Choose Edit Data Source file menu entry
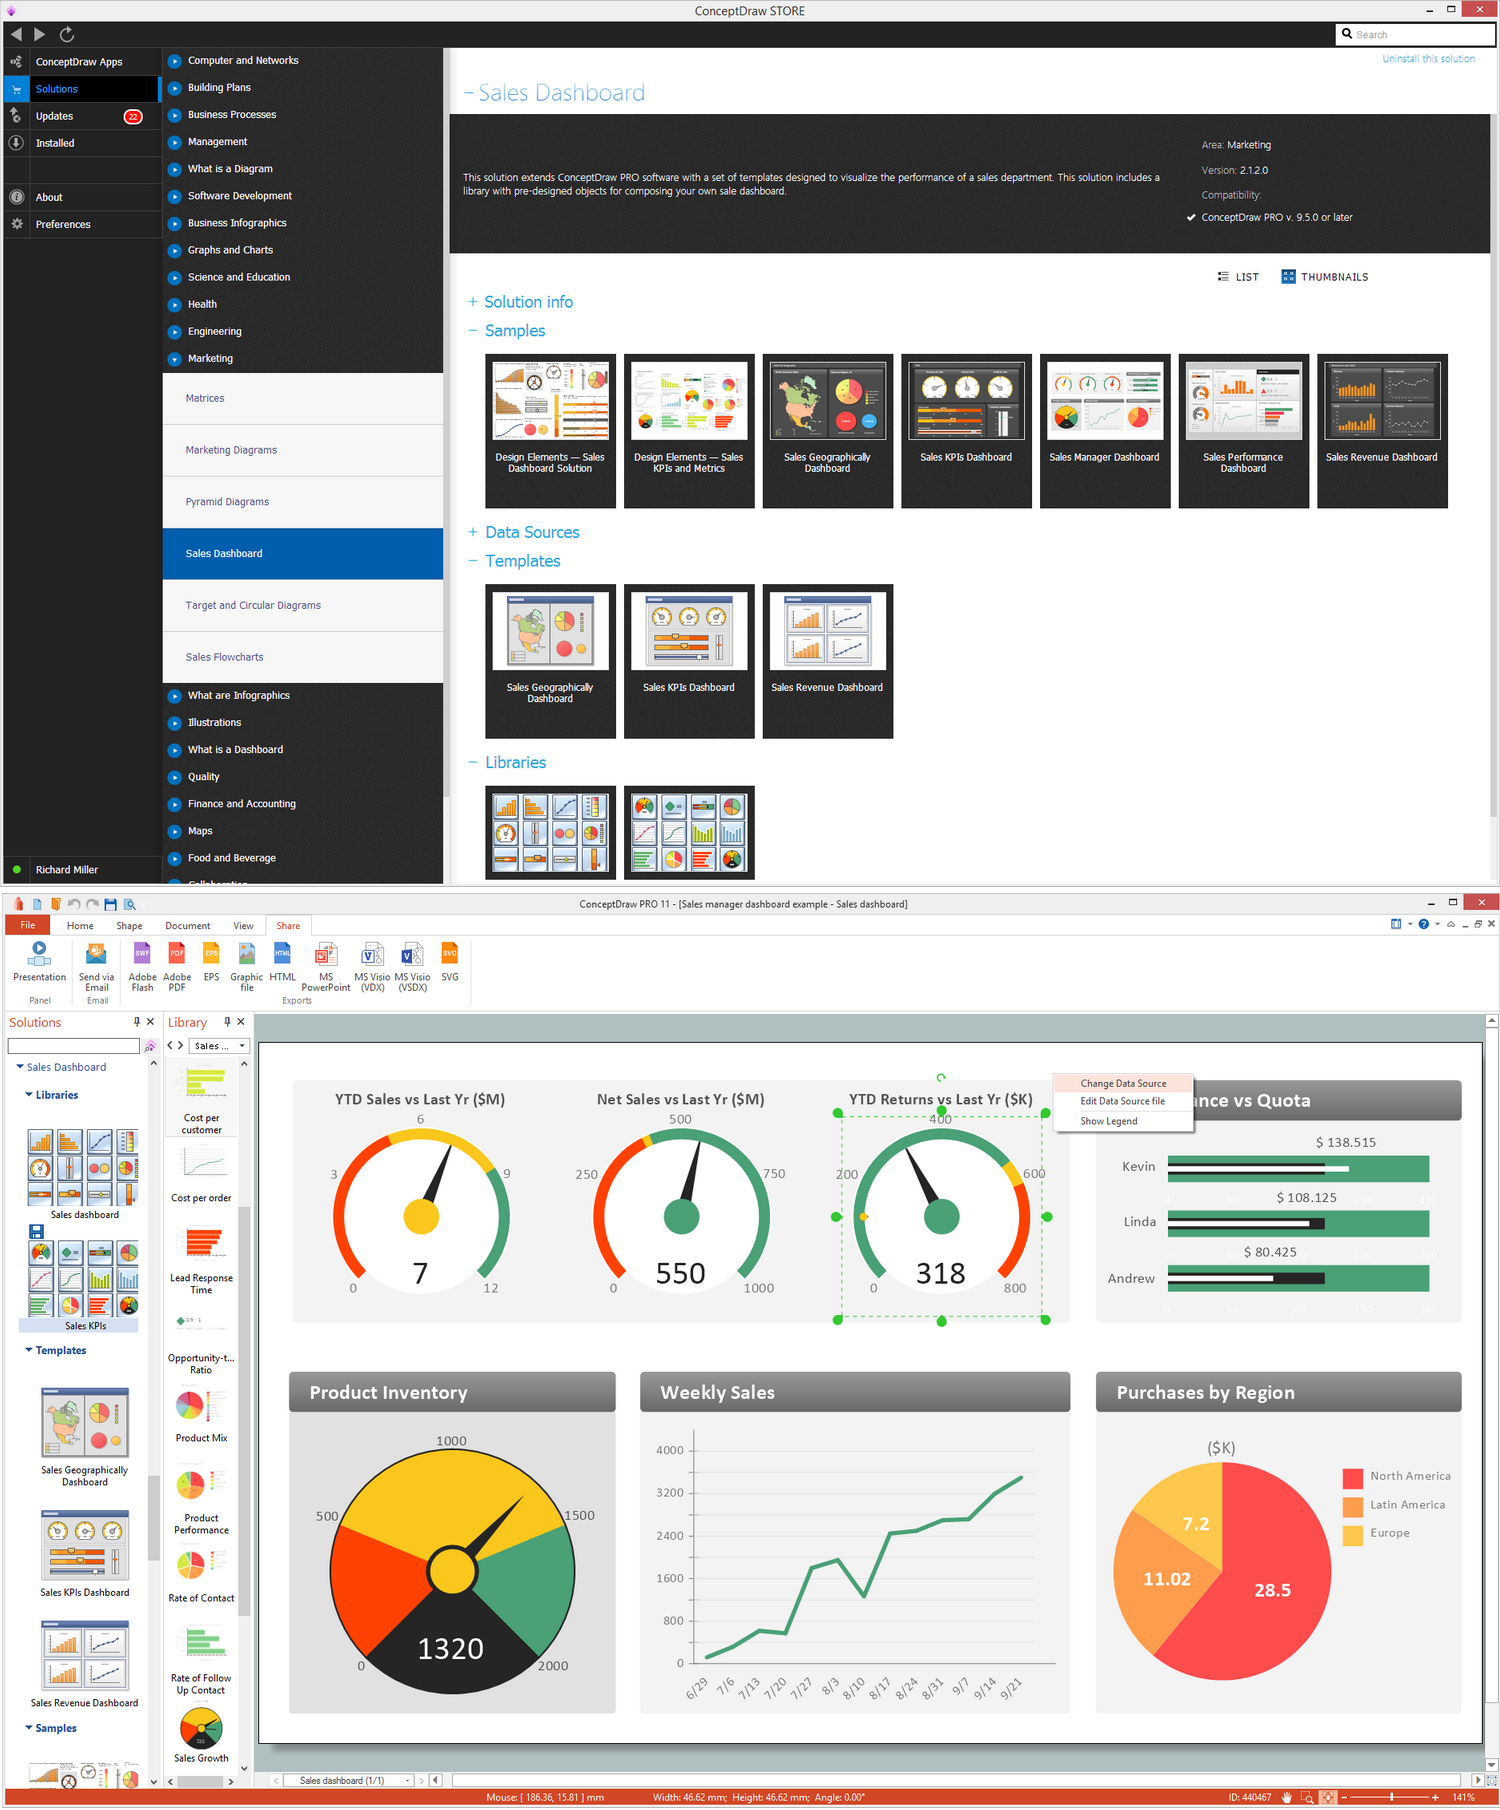This screenshot has width=1500, height=1810. 1123,1101
